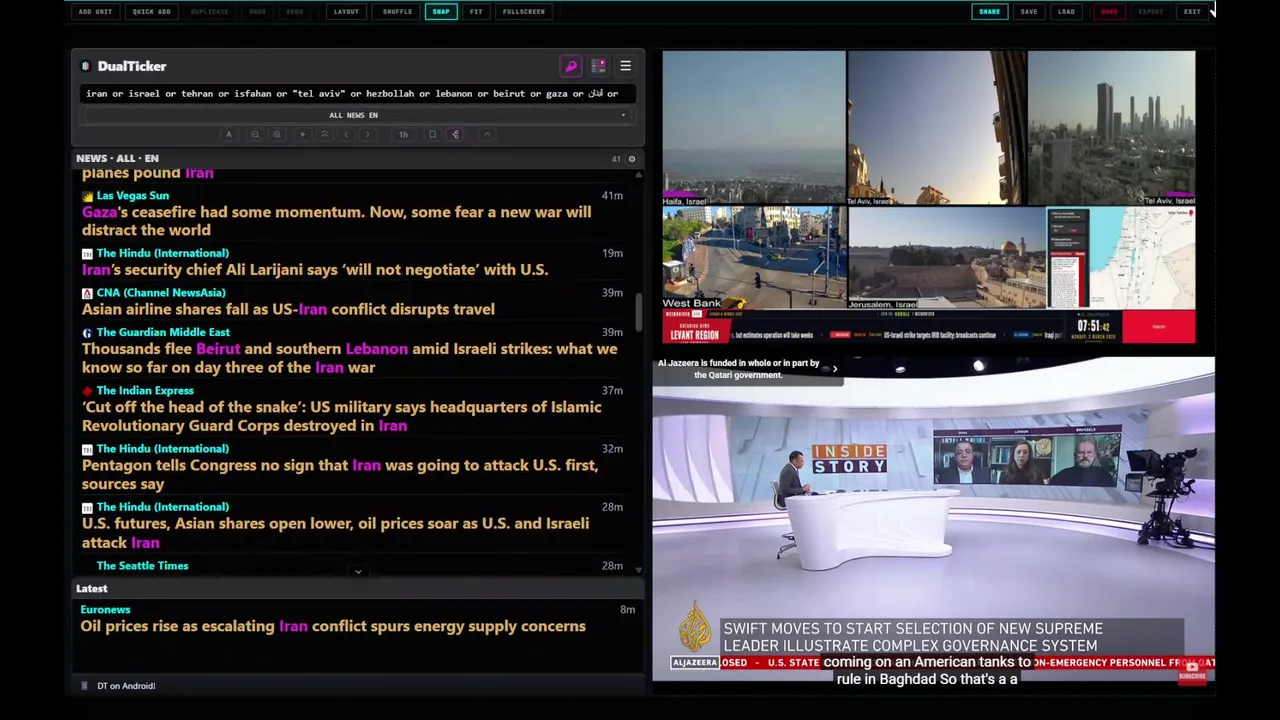Image resolution: width=1280 pixels, height=720 pixels.
Task: Click the DualTicker logo icon
Action: click(85, 66)
